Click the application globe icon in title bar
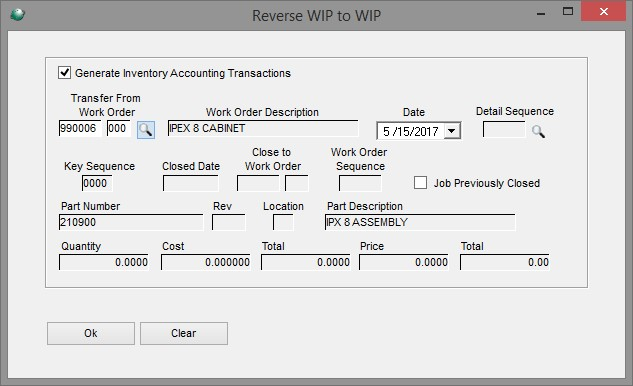 coord(18,15)
